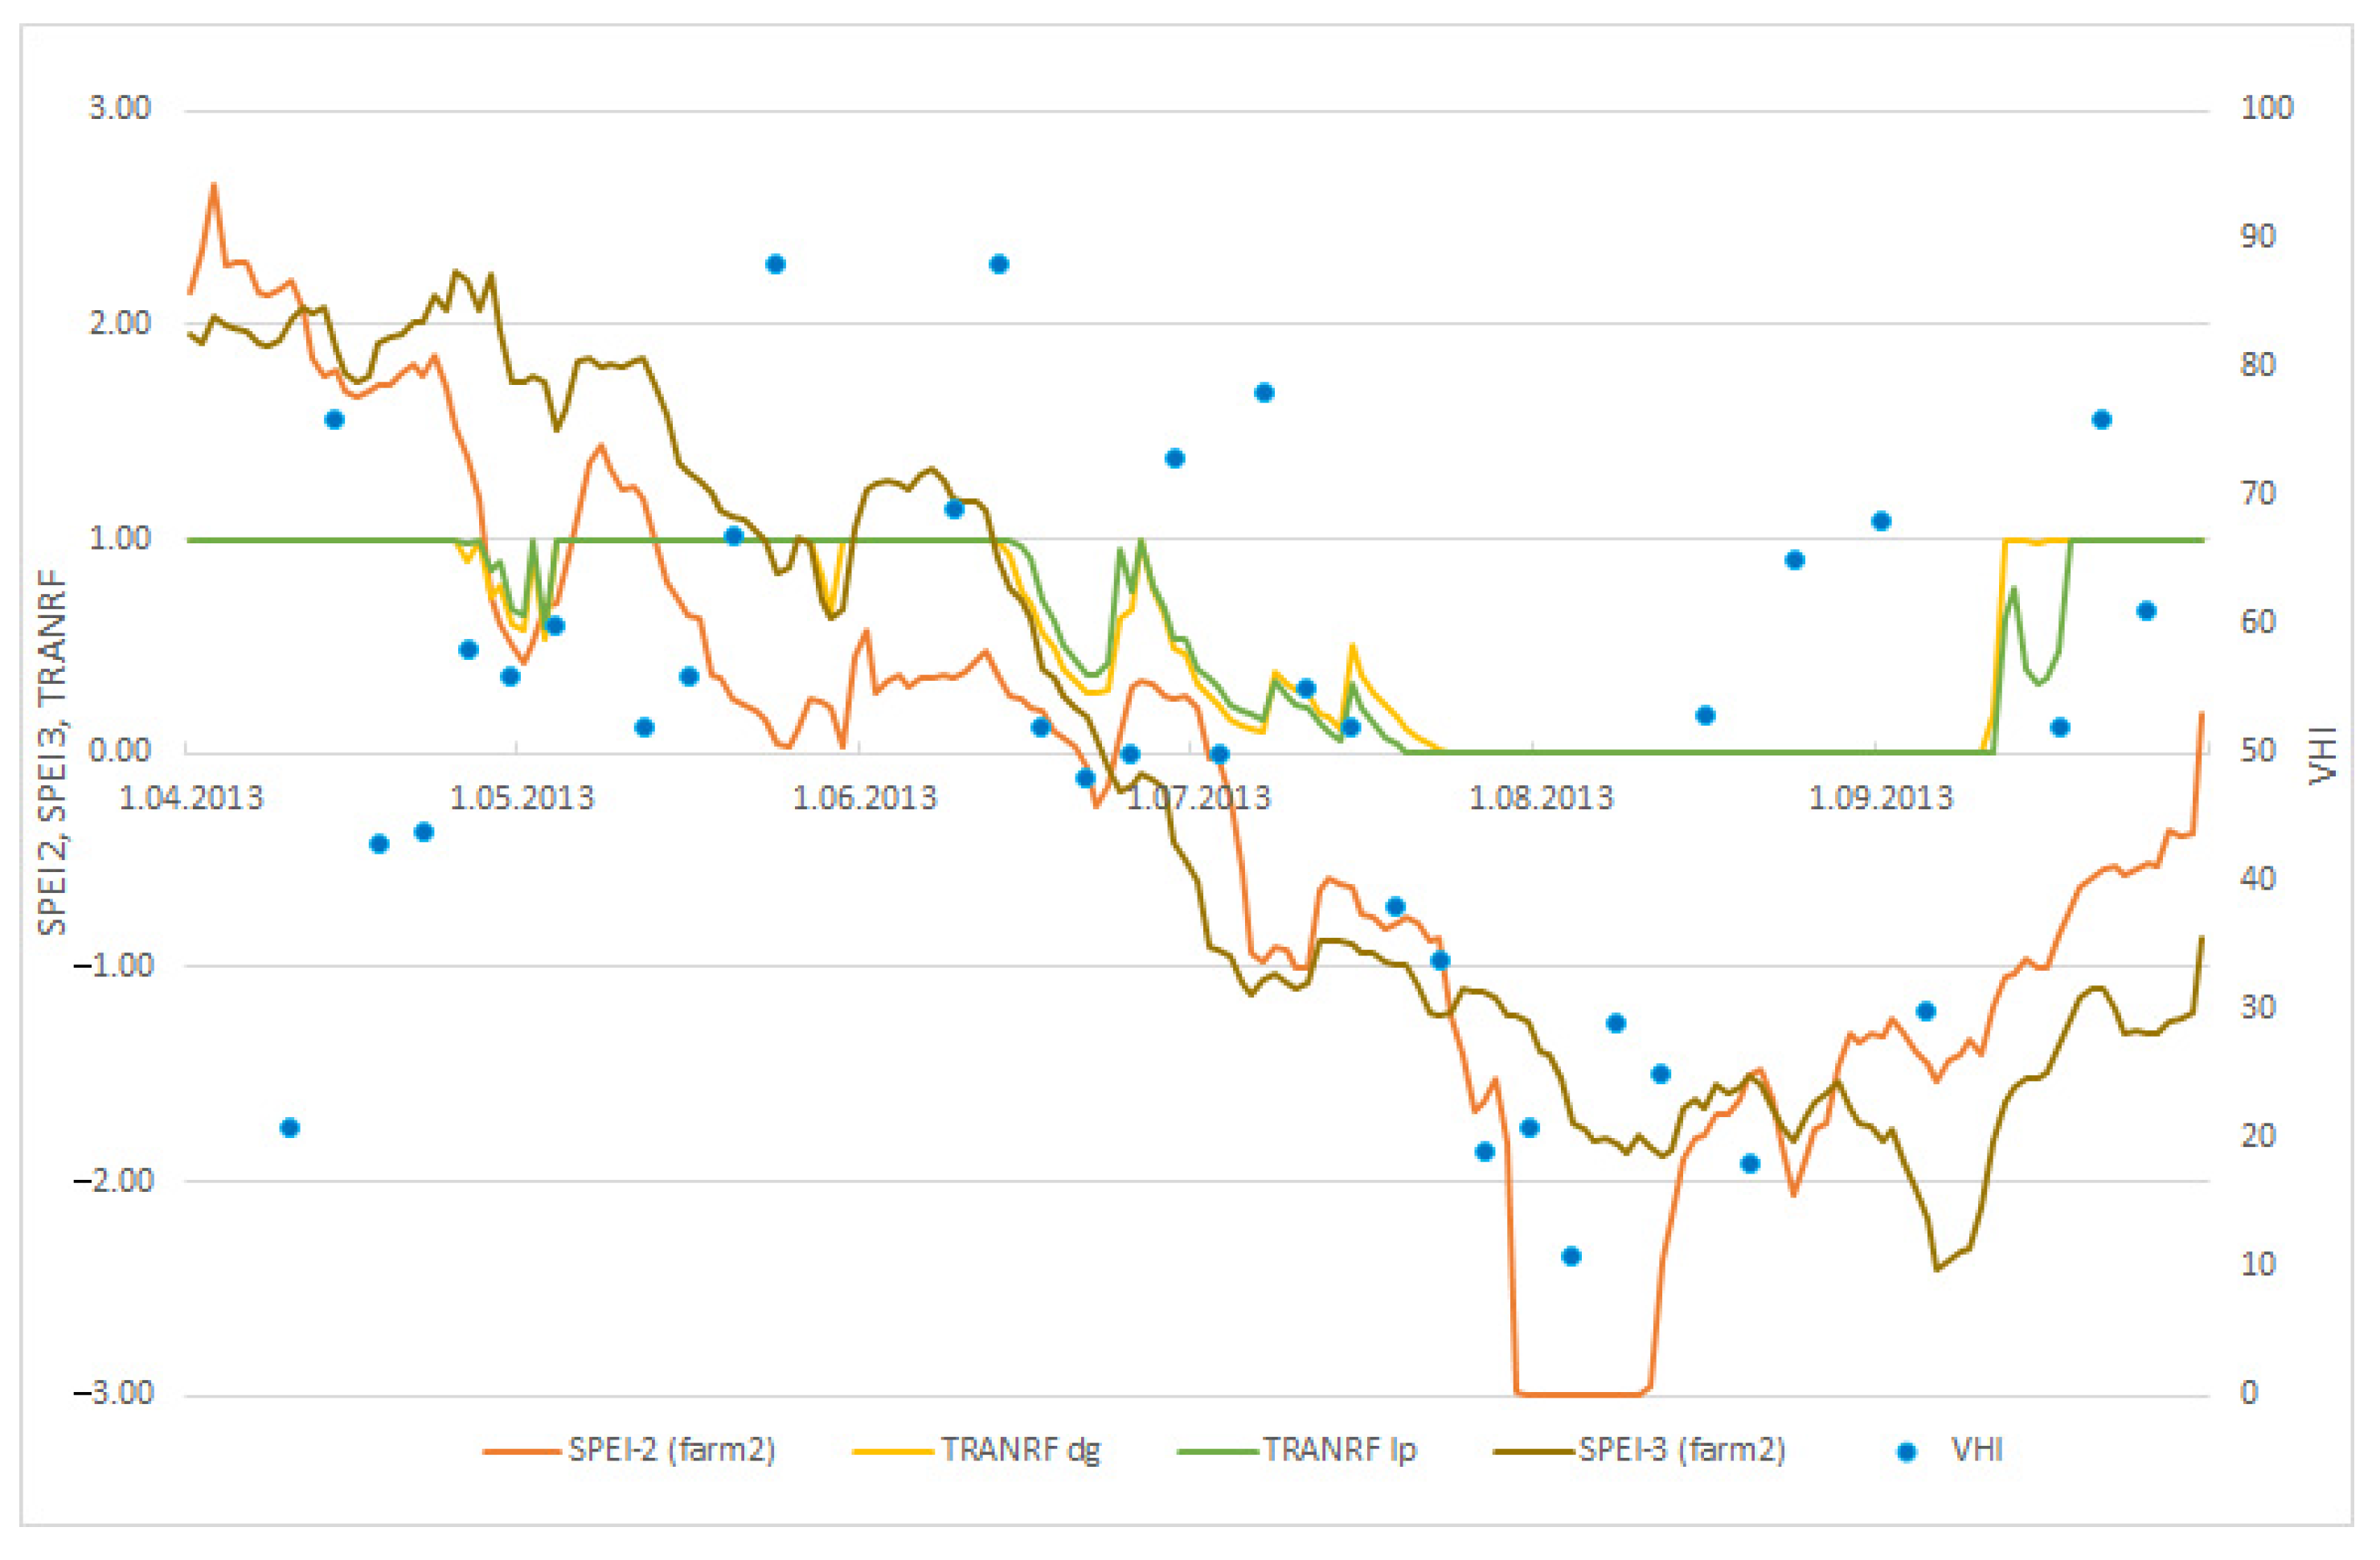The width and height of the screenshot is (2380, 1560).
Task: Click the 1.04.2013 date axis label
Action: pyautogui.click(x=191, y=798)
